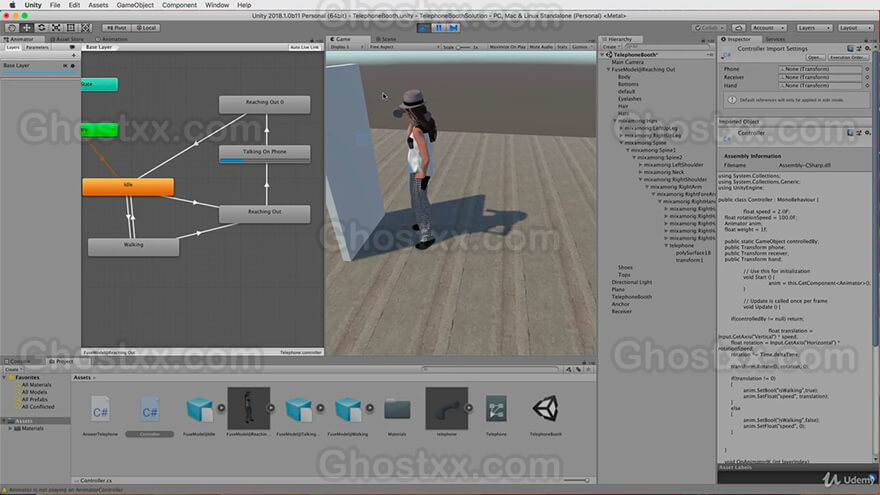The image size is (880, 495).
Task: Select the Telephone animator controller asset
Action: click(x=496, y=414)
